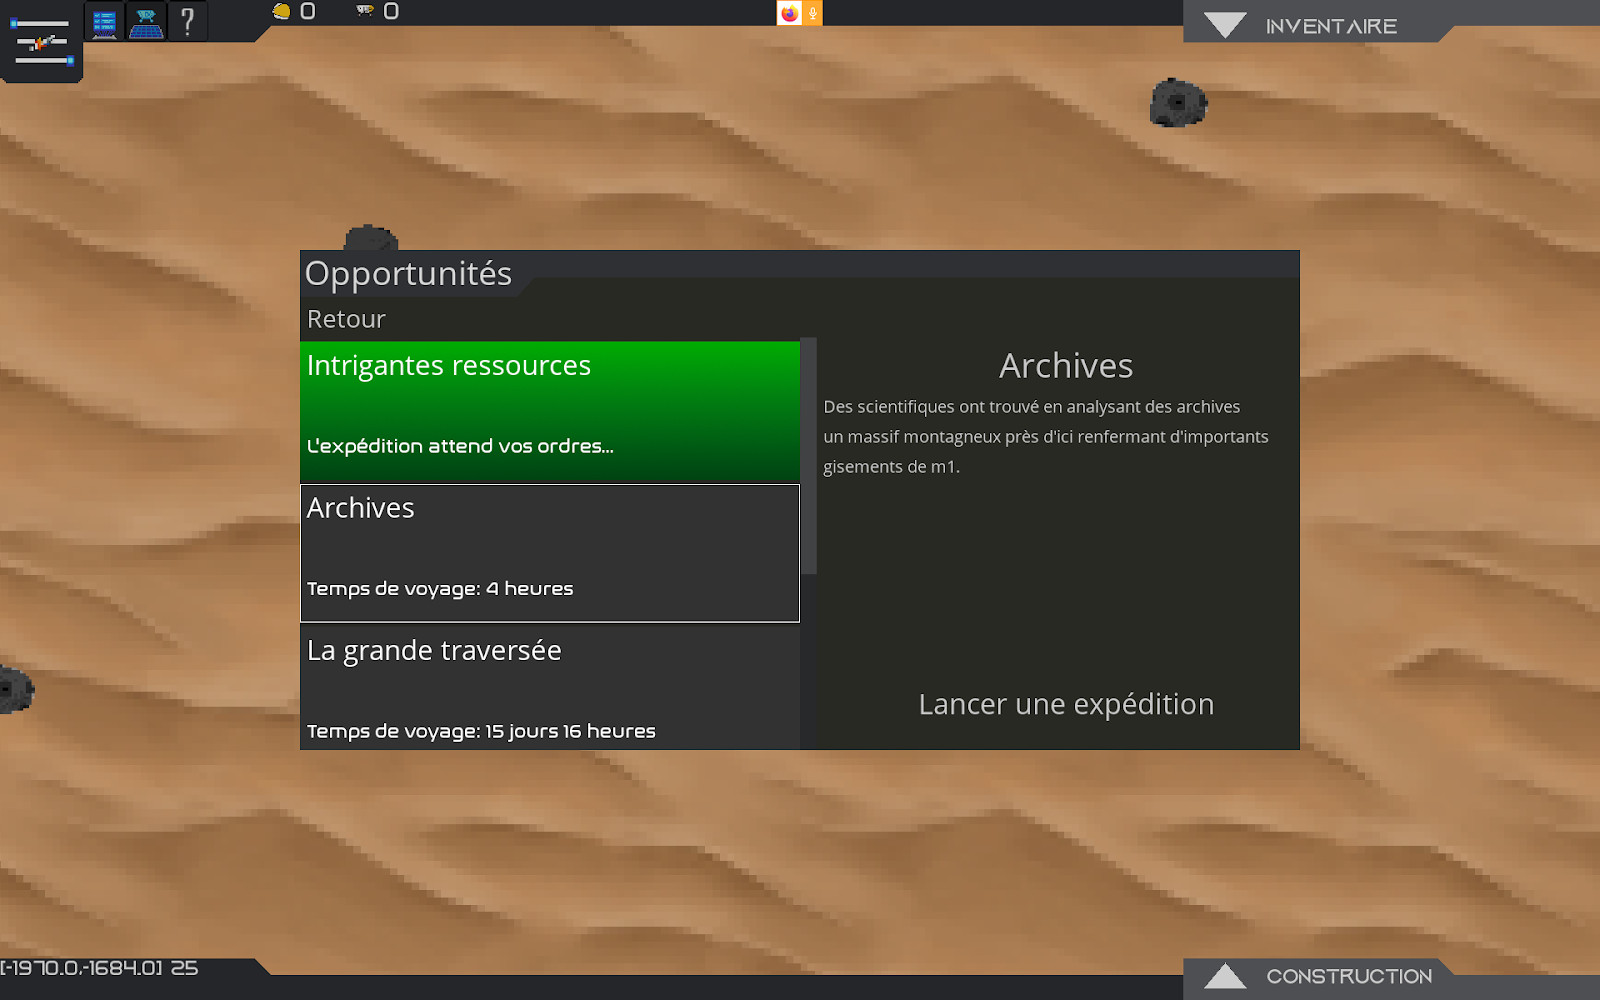Open the Construction tab label

click(x=1348, y=976)
